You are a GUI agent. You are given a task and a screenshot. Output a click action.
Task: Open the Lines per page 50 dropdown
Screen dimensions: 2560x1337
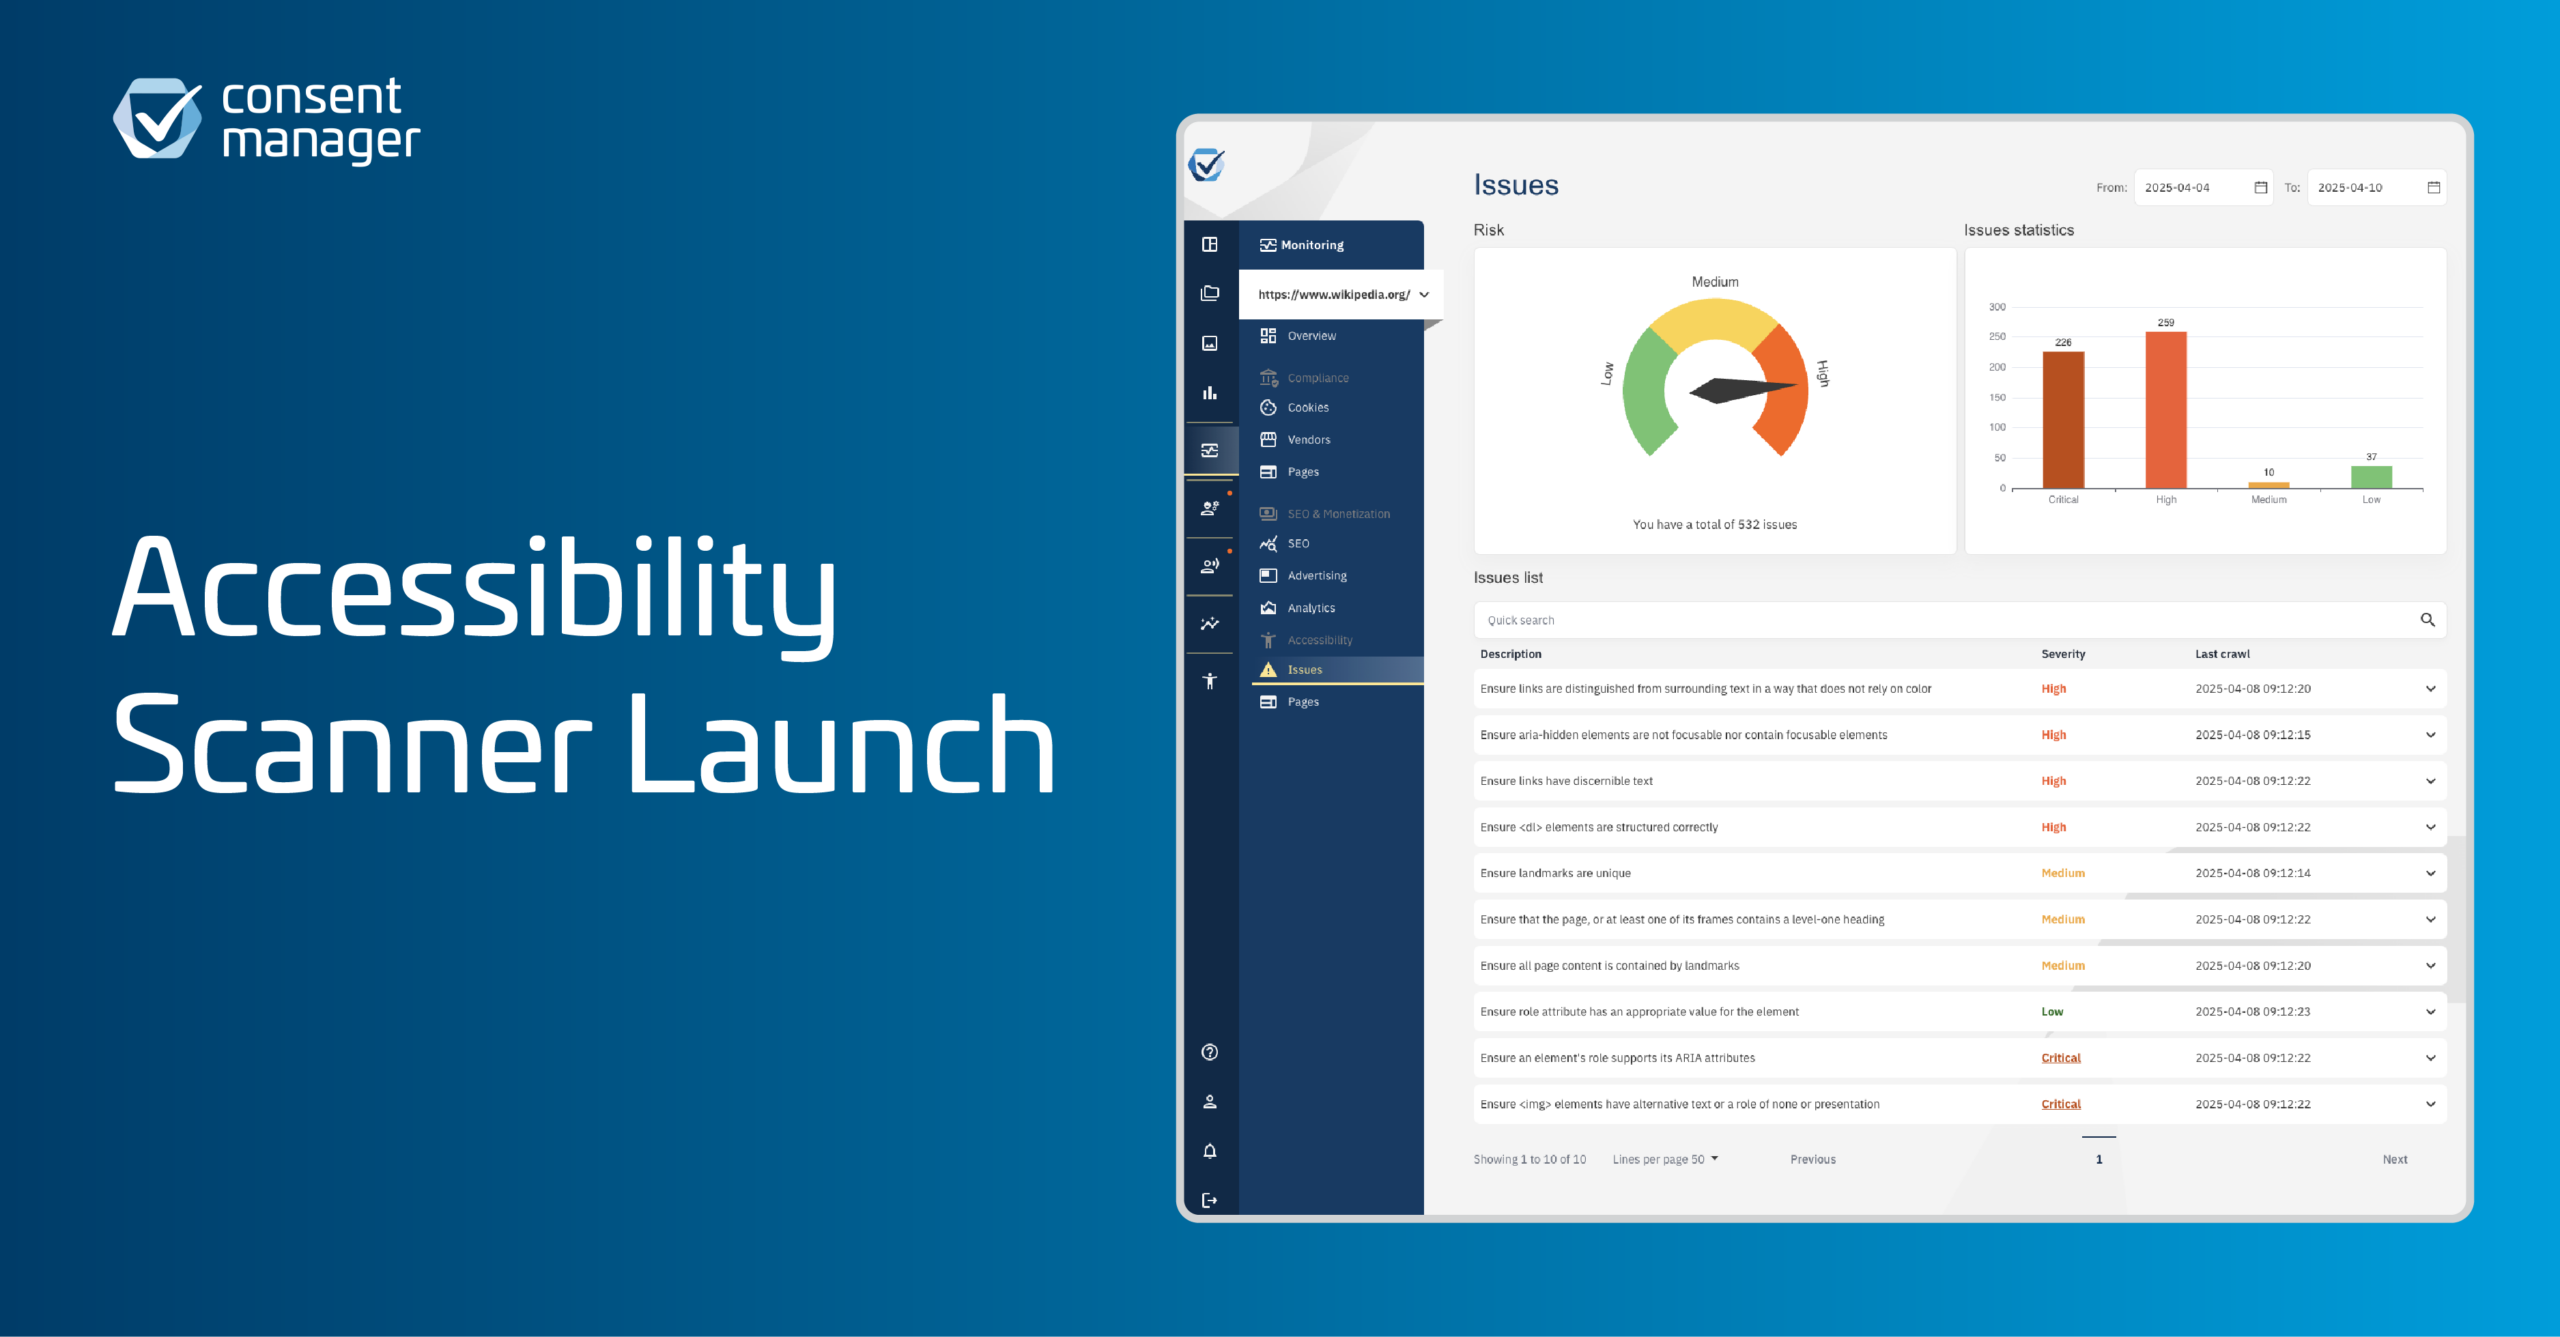[1665, 1160]
